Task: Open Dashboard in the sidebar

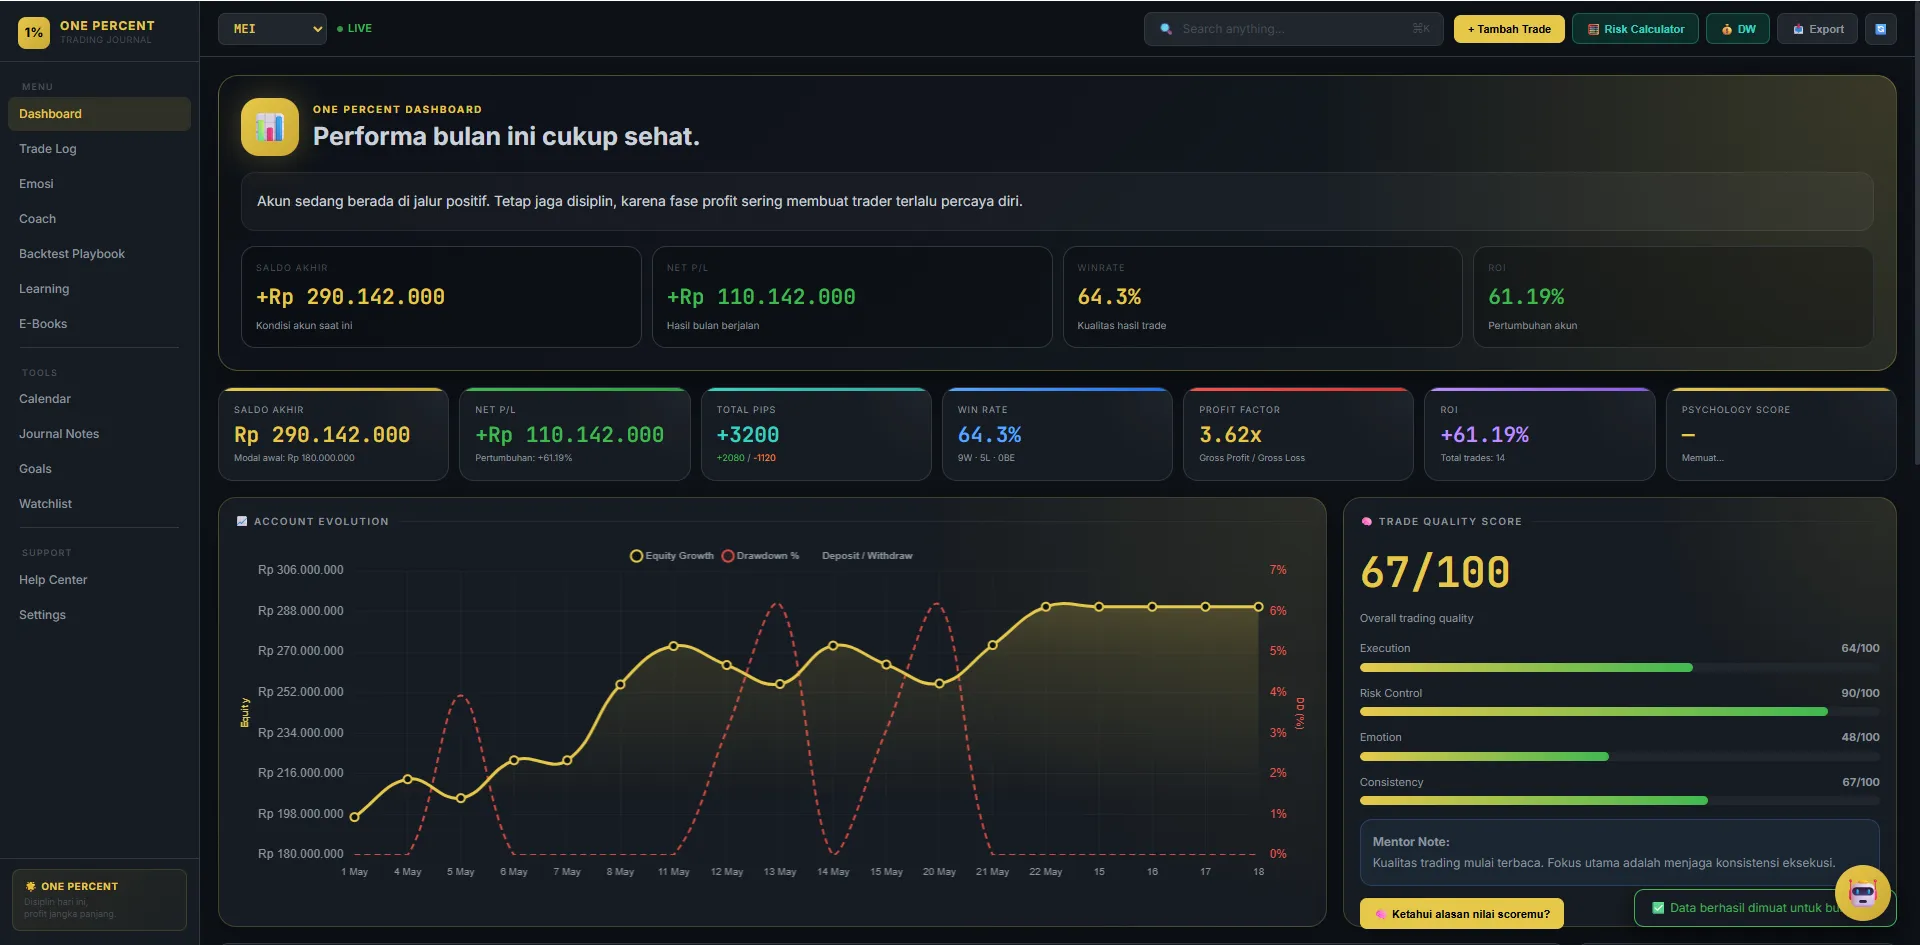Action: coord(99,114)
